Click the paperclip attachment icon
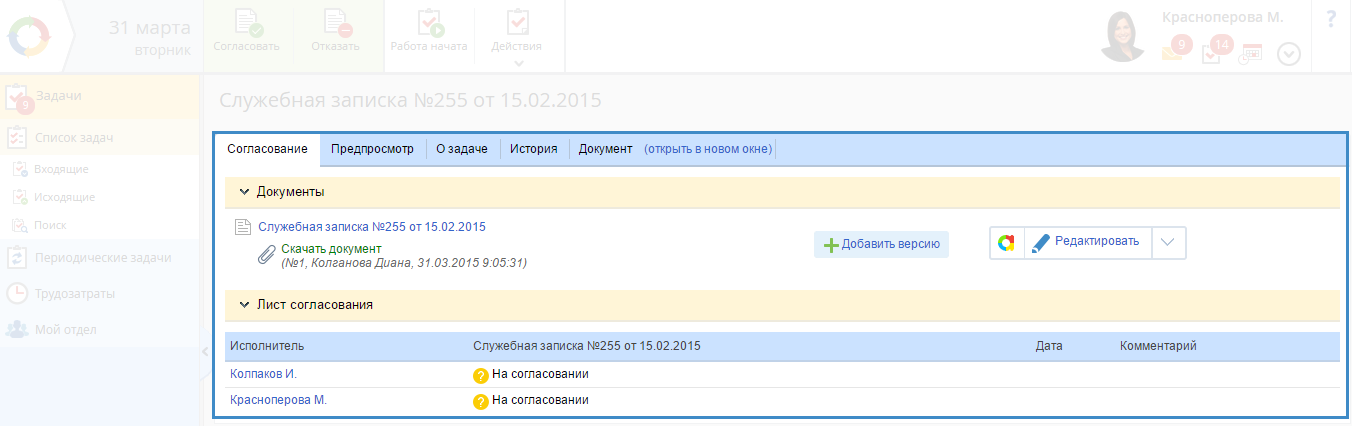The image size is (1352, 426). (266, 254)
